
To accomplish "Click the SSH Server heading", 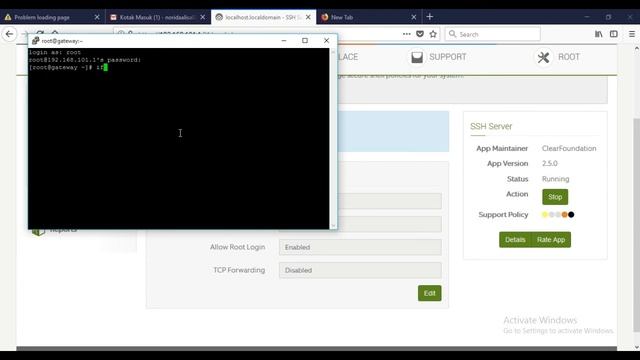I will tap(491, 127).
